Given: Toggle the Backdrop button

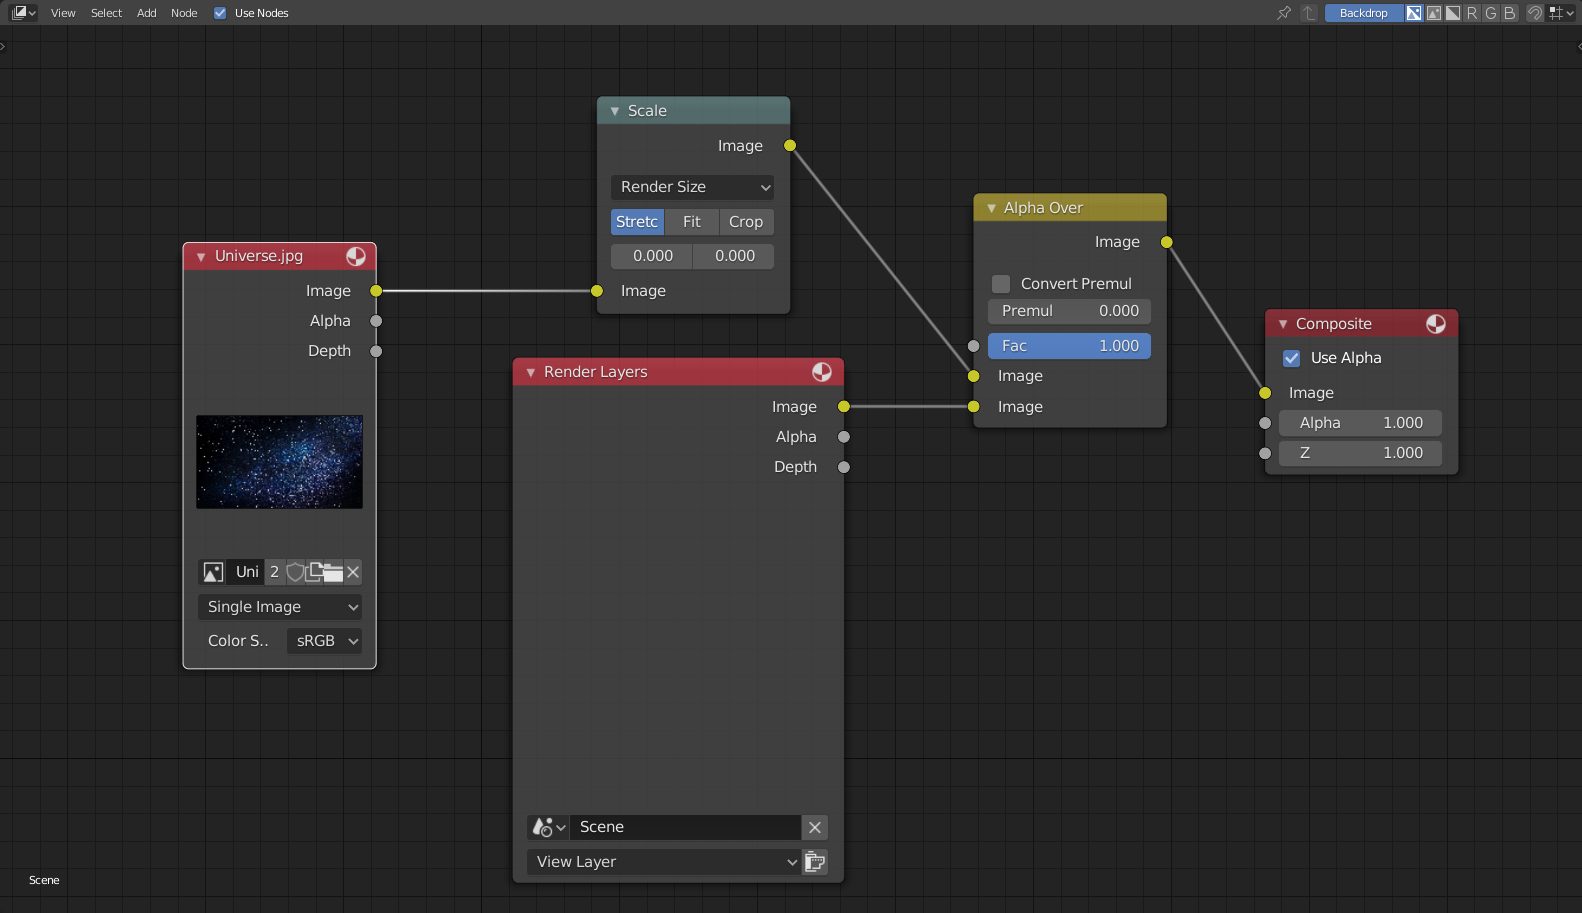Looking at the screenshot, I should pyautogui.click(x=1363, y=13).
